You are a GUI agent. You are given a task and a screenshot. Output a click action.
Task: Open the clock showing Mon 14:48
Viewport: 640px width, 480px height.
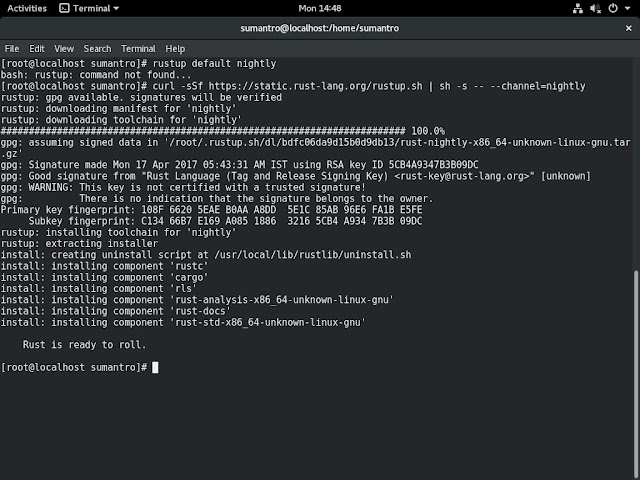[321, 8]
